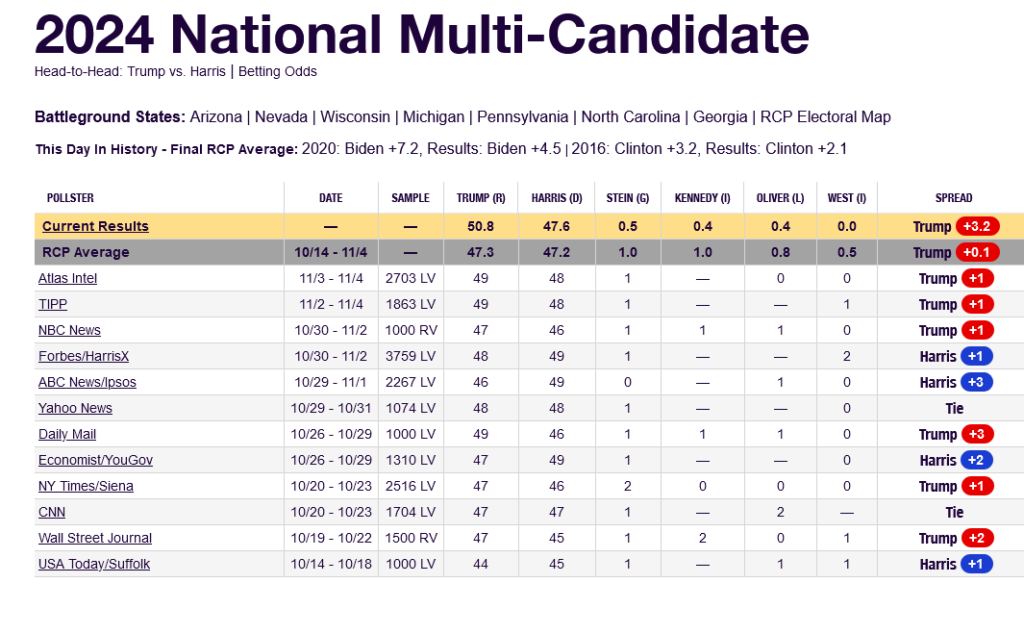Go to Head-to-Head: Trump vs. Harris
This screenshot has width=1024, height=634.
[x=130, y=72]
